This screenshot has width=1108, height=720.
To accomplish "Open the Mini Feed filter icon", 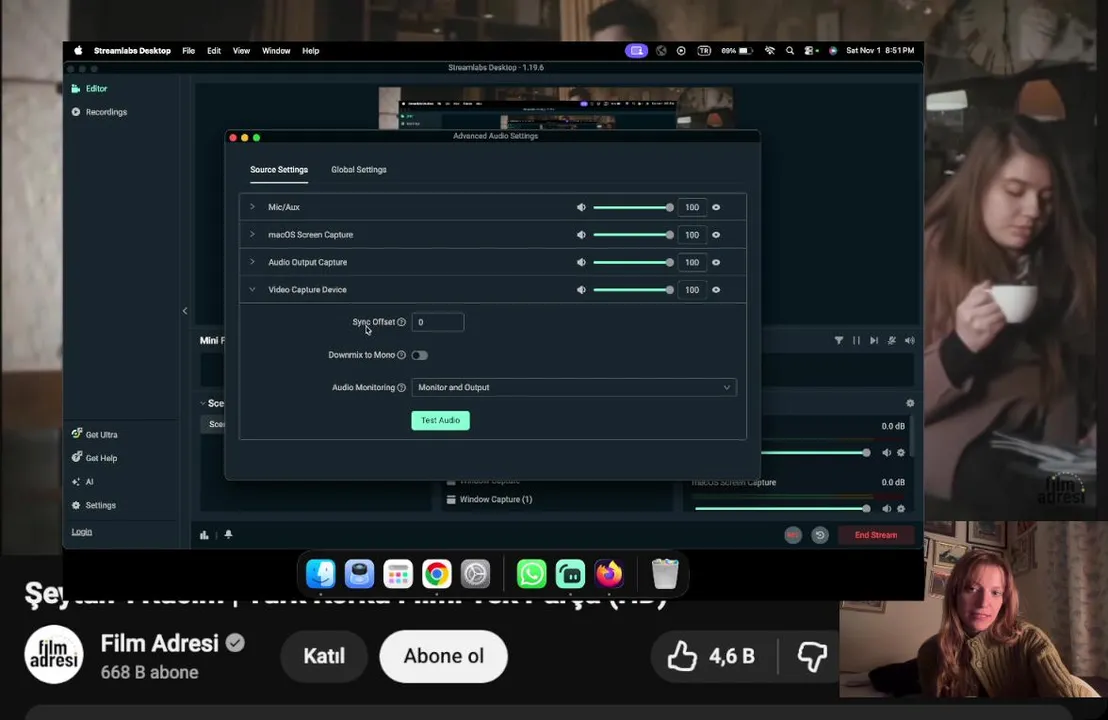I will 839,341.
